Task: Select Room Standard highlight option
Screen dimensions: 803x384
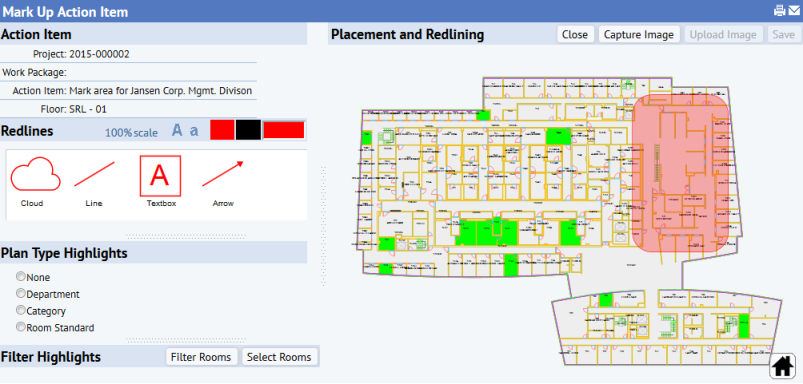Action: pos(20,327)
